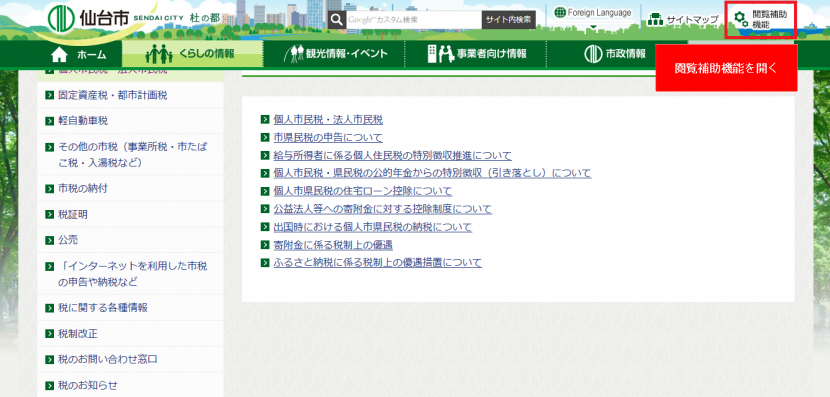Click the gear icon for 閲覧補助機能

(741, 20)
